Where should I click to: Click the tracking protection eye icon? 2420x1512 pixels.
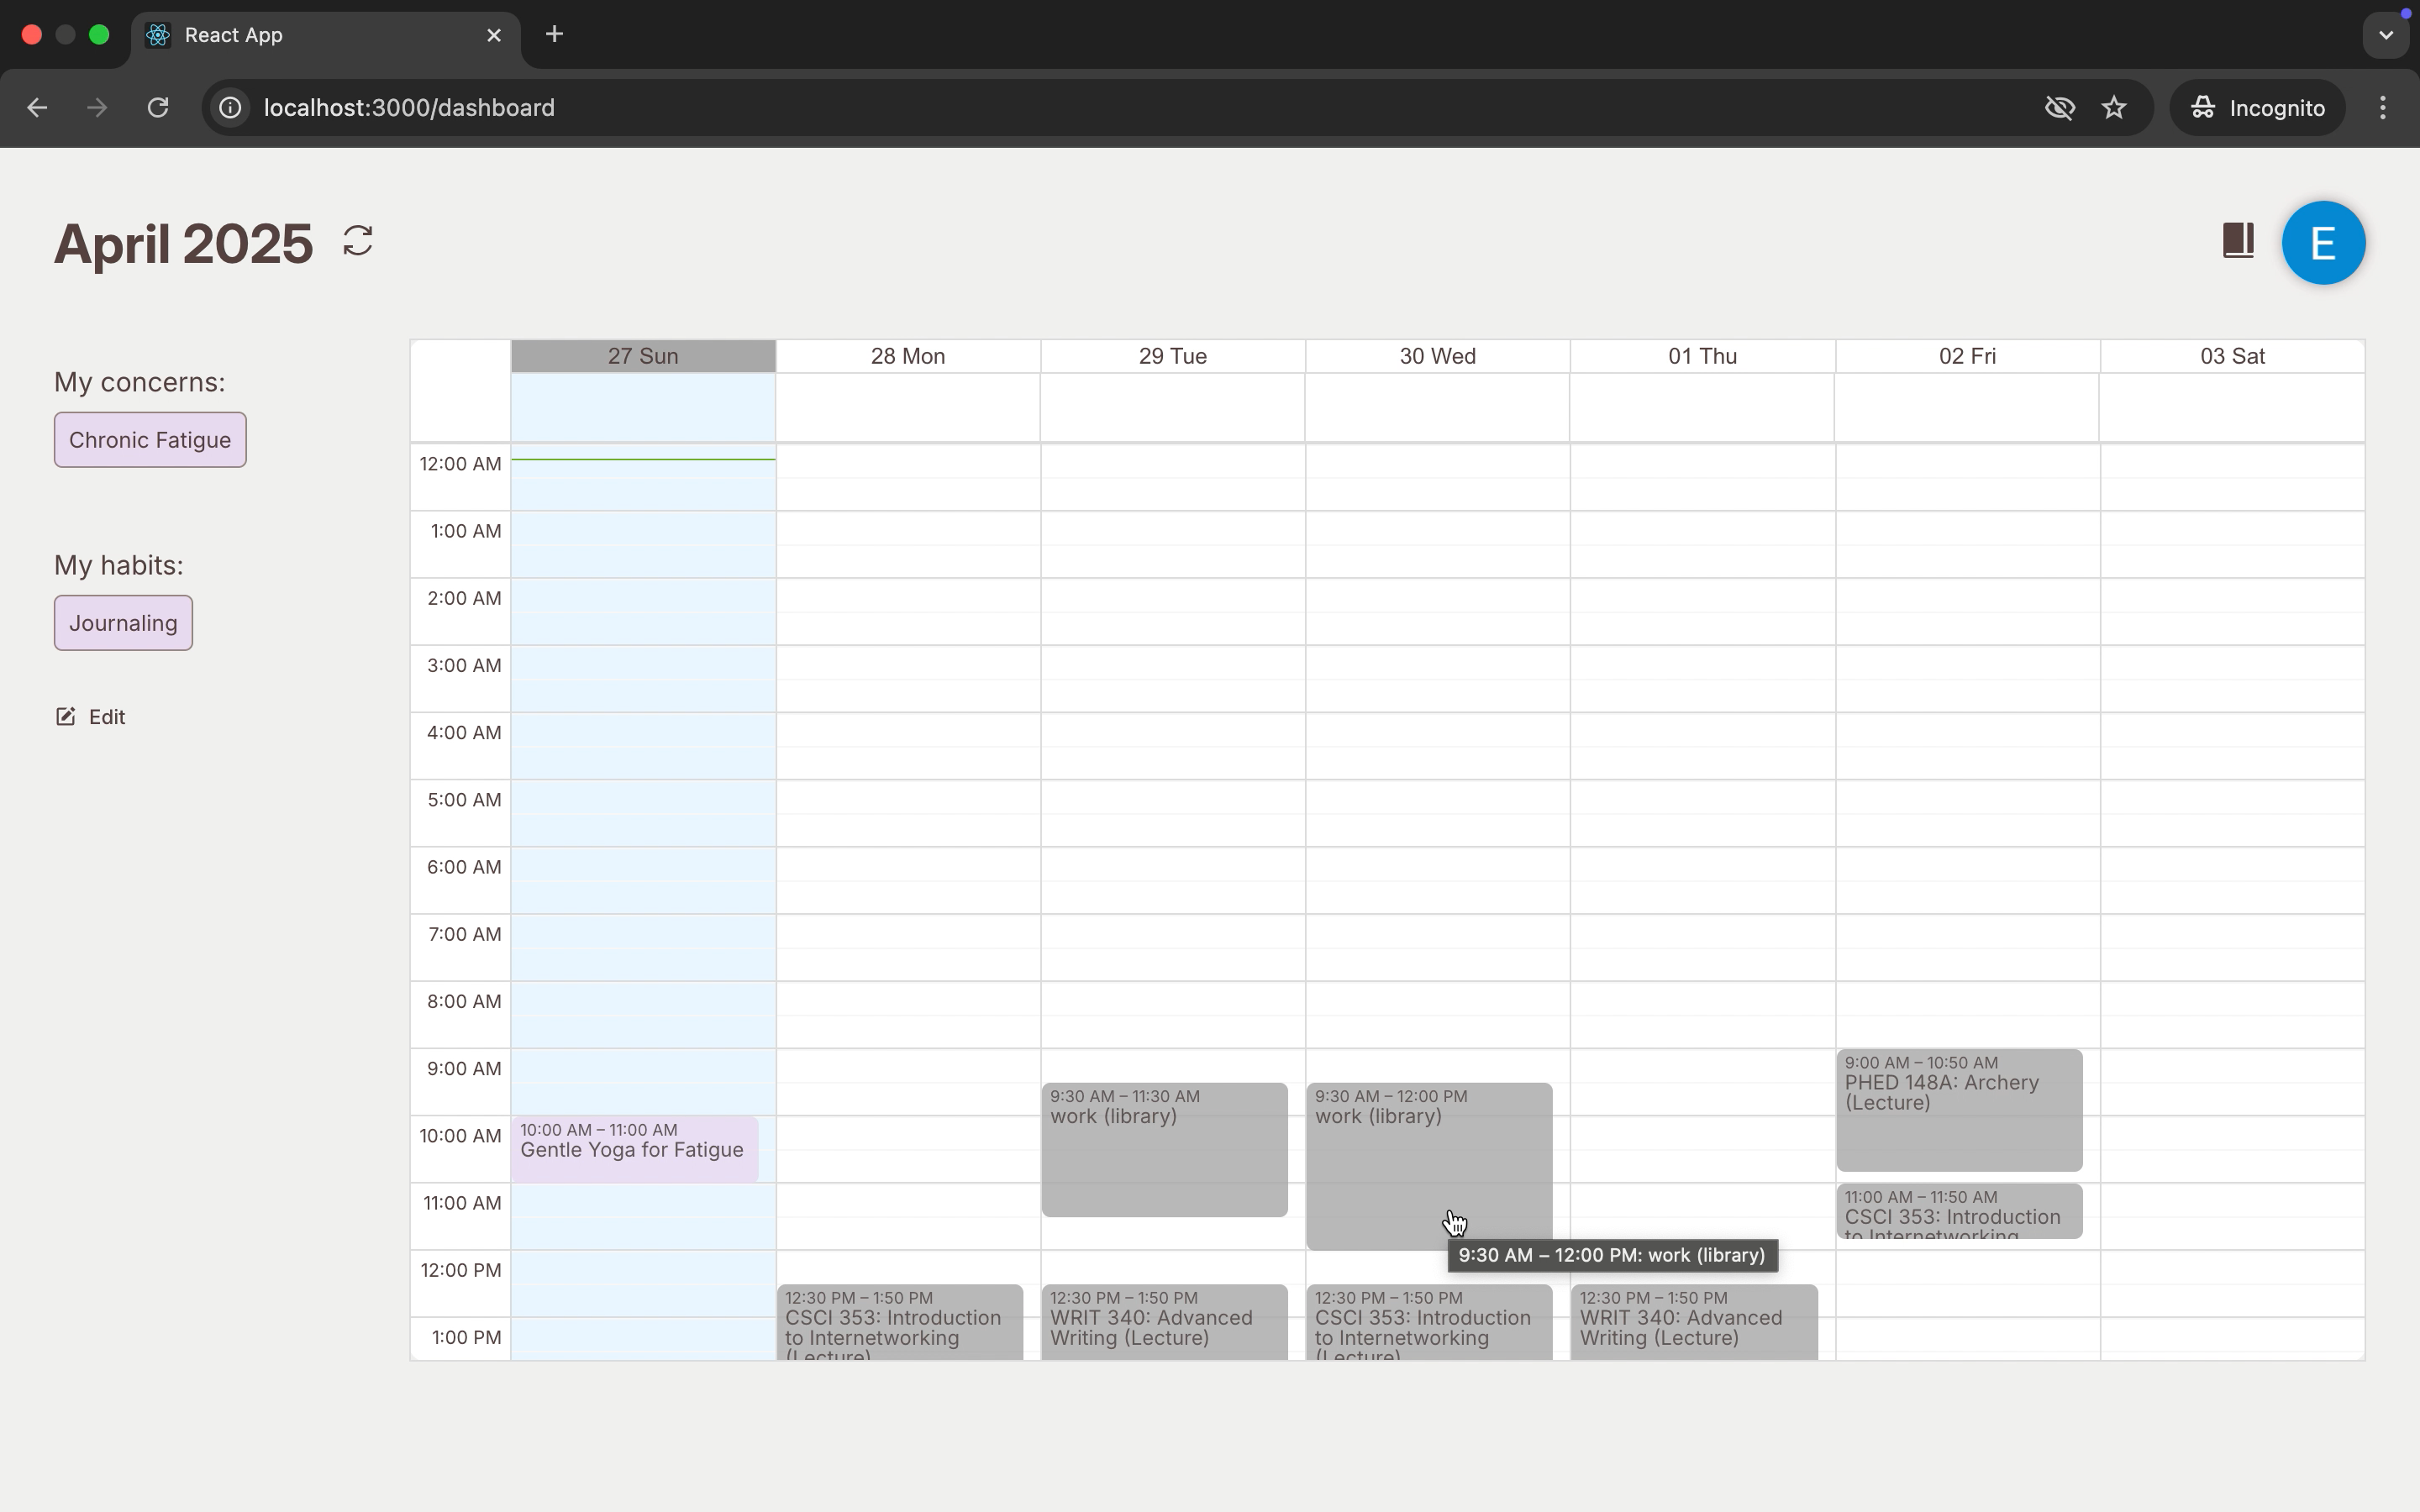click(x=2059, y=108)
